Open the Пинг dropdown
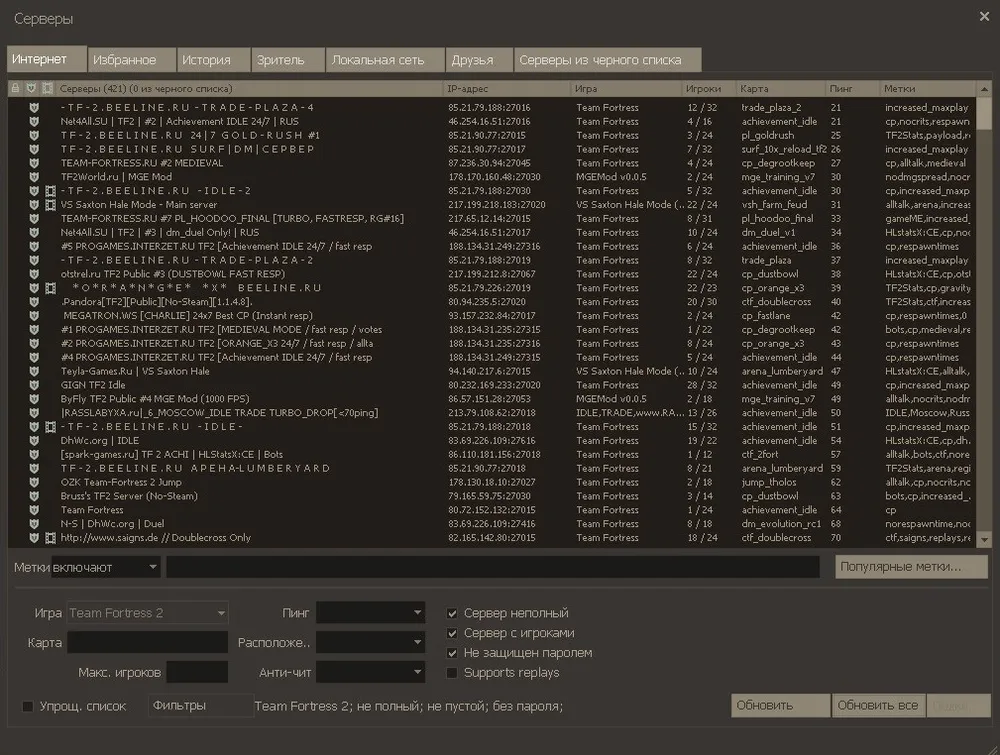The image size is (1000, 755). (x=371, y=613)
